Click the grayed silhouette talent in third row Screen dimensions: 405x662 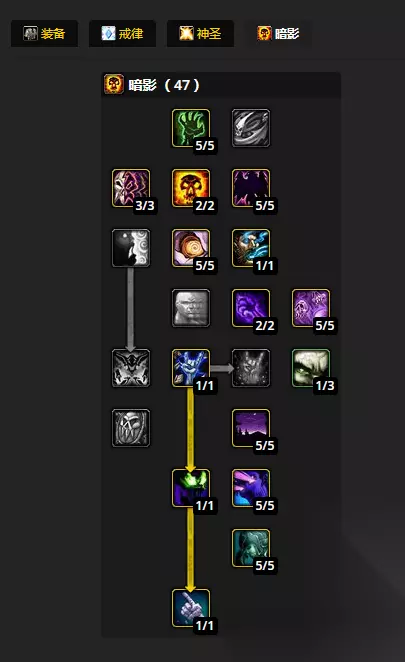click(x=131, y=248)
